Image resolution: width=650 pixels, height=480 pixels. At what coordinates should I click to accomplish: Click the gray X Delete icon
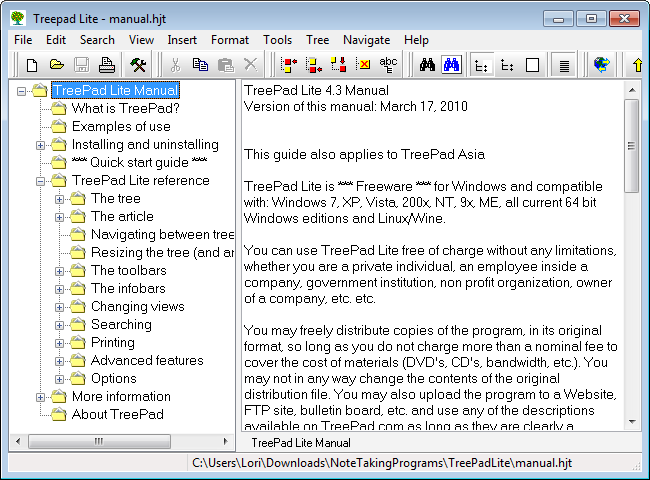(250, 65)
